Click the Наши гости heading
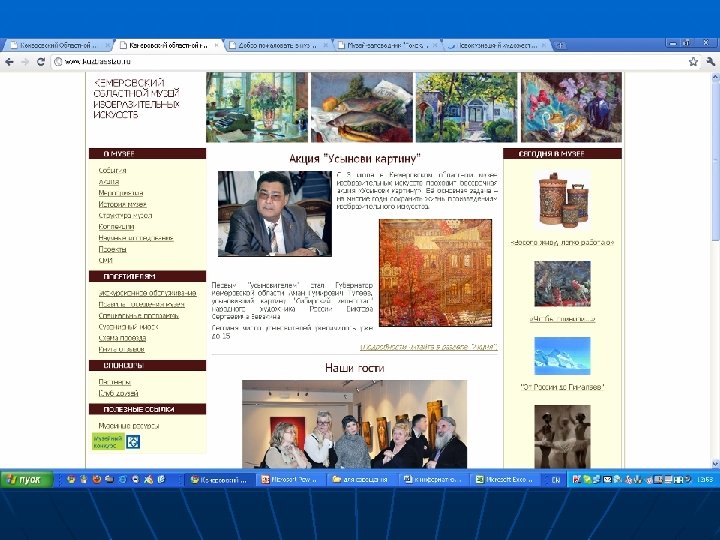The image size is (720, 540). (x=354, y=368)
